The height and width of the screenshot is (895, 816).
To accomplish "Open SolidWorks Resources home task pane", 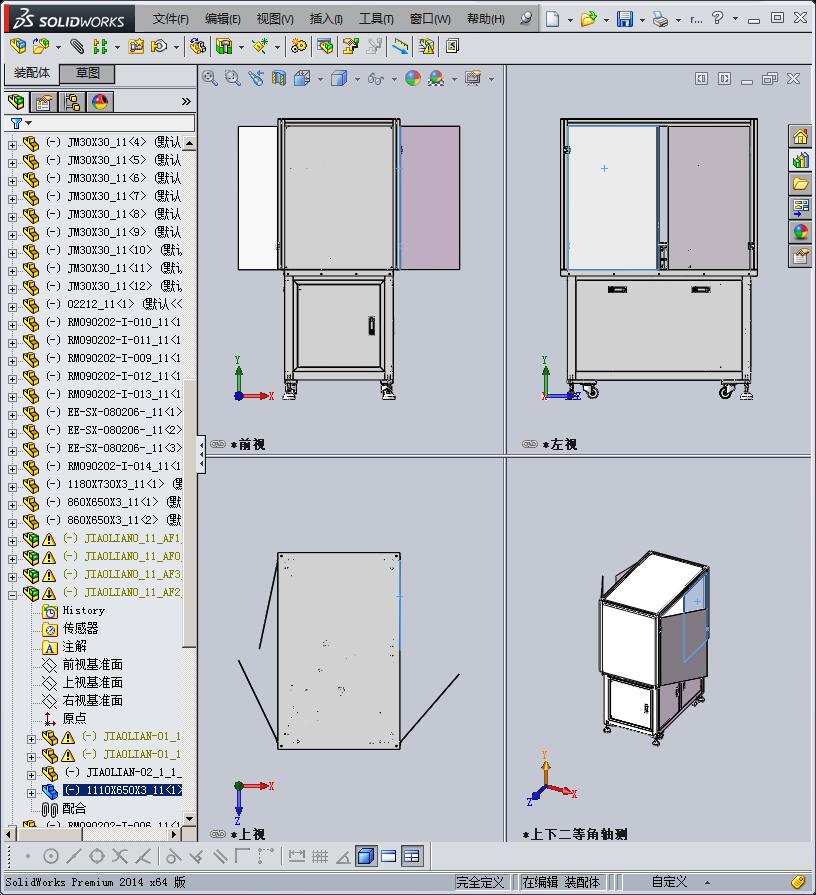I will 800,136.
